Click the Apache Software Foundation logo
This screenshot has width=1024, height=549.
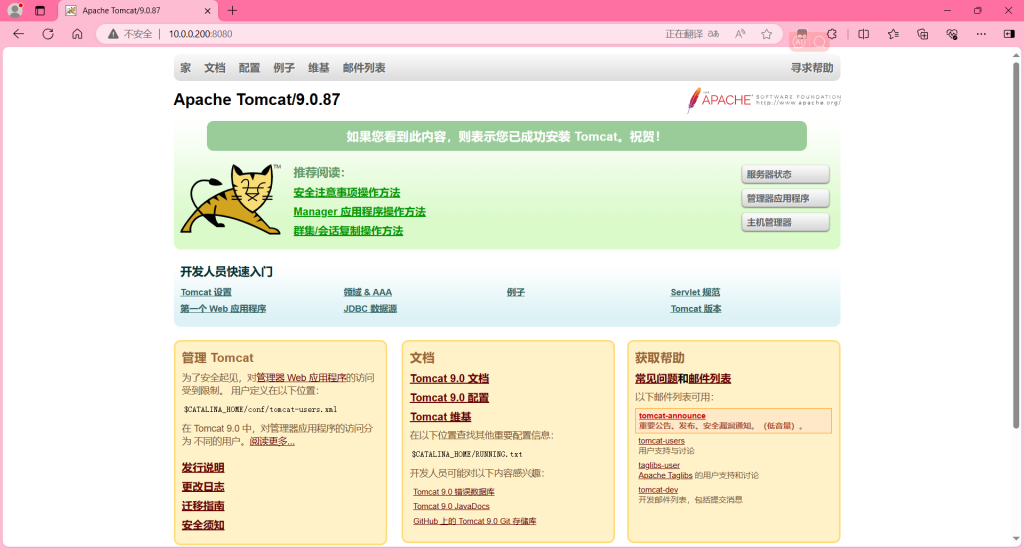pos(763,100)
